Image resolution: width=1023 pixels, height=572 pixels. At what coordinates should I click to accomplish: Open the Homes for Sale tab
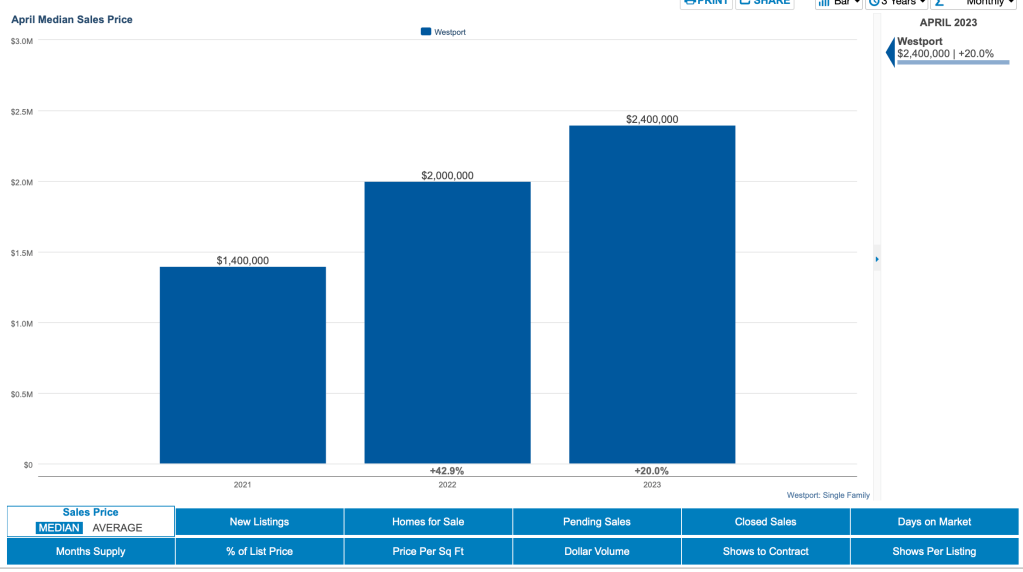(428, 522)
